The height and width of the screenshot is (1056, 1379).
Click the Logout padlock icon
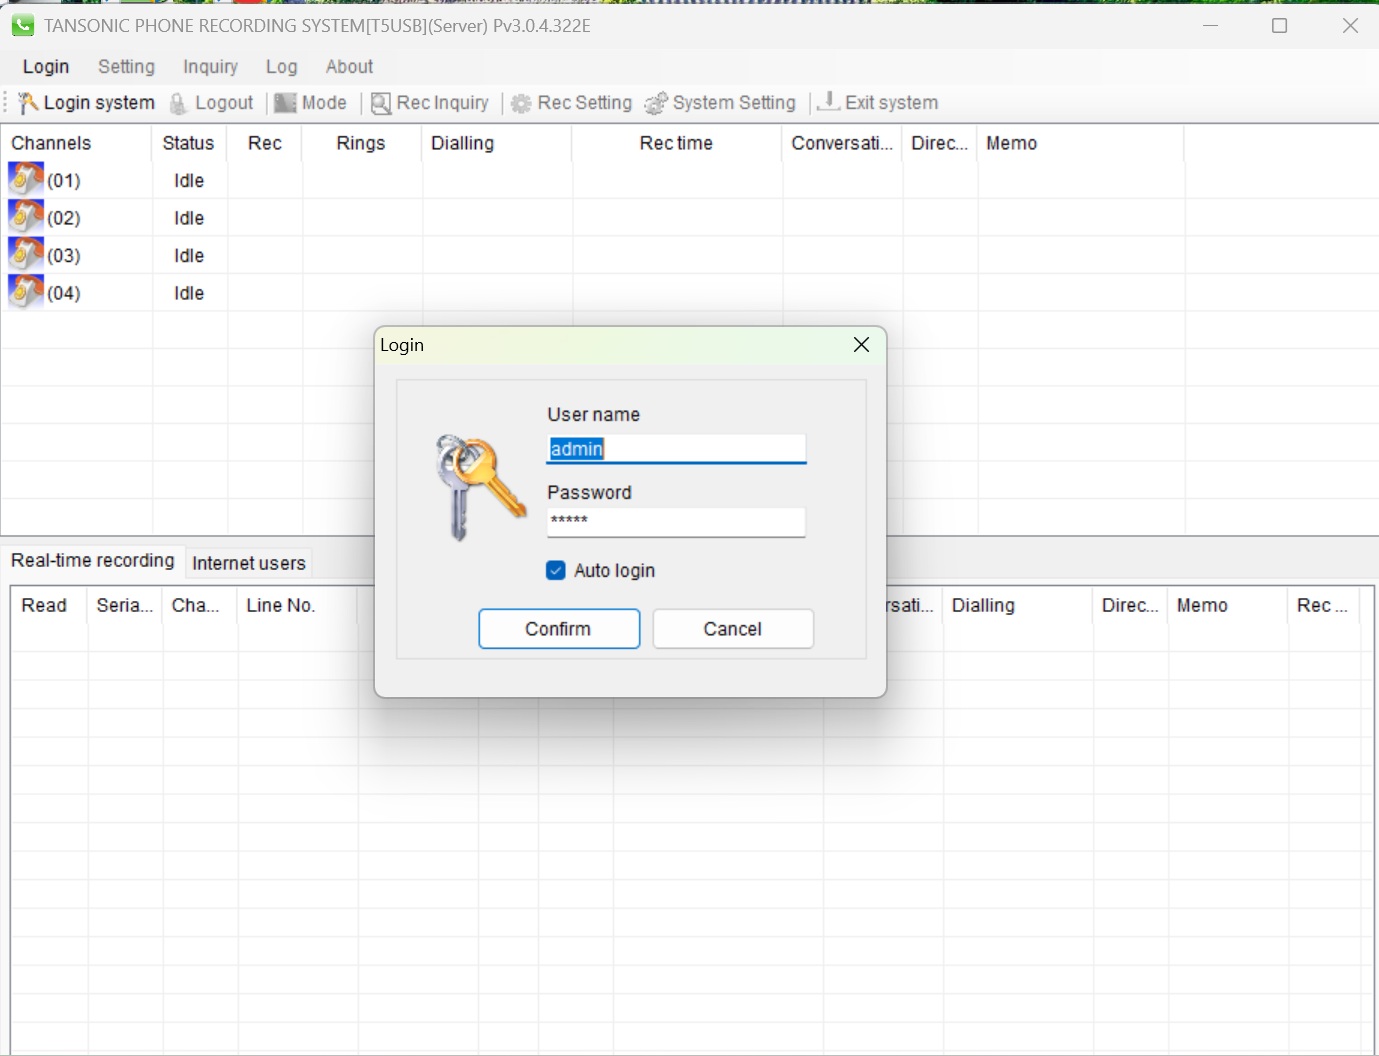(x=178, y=103)
